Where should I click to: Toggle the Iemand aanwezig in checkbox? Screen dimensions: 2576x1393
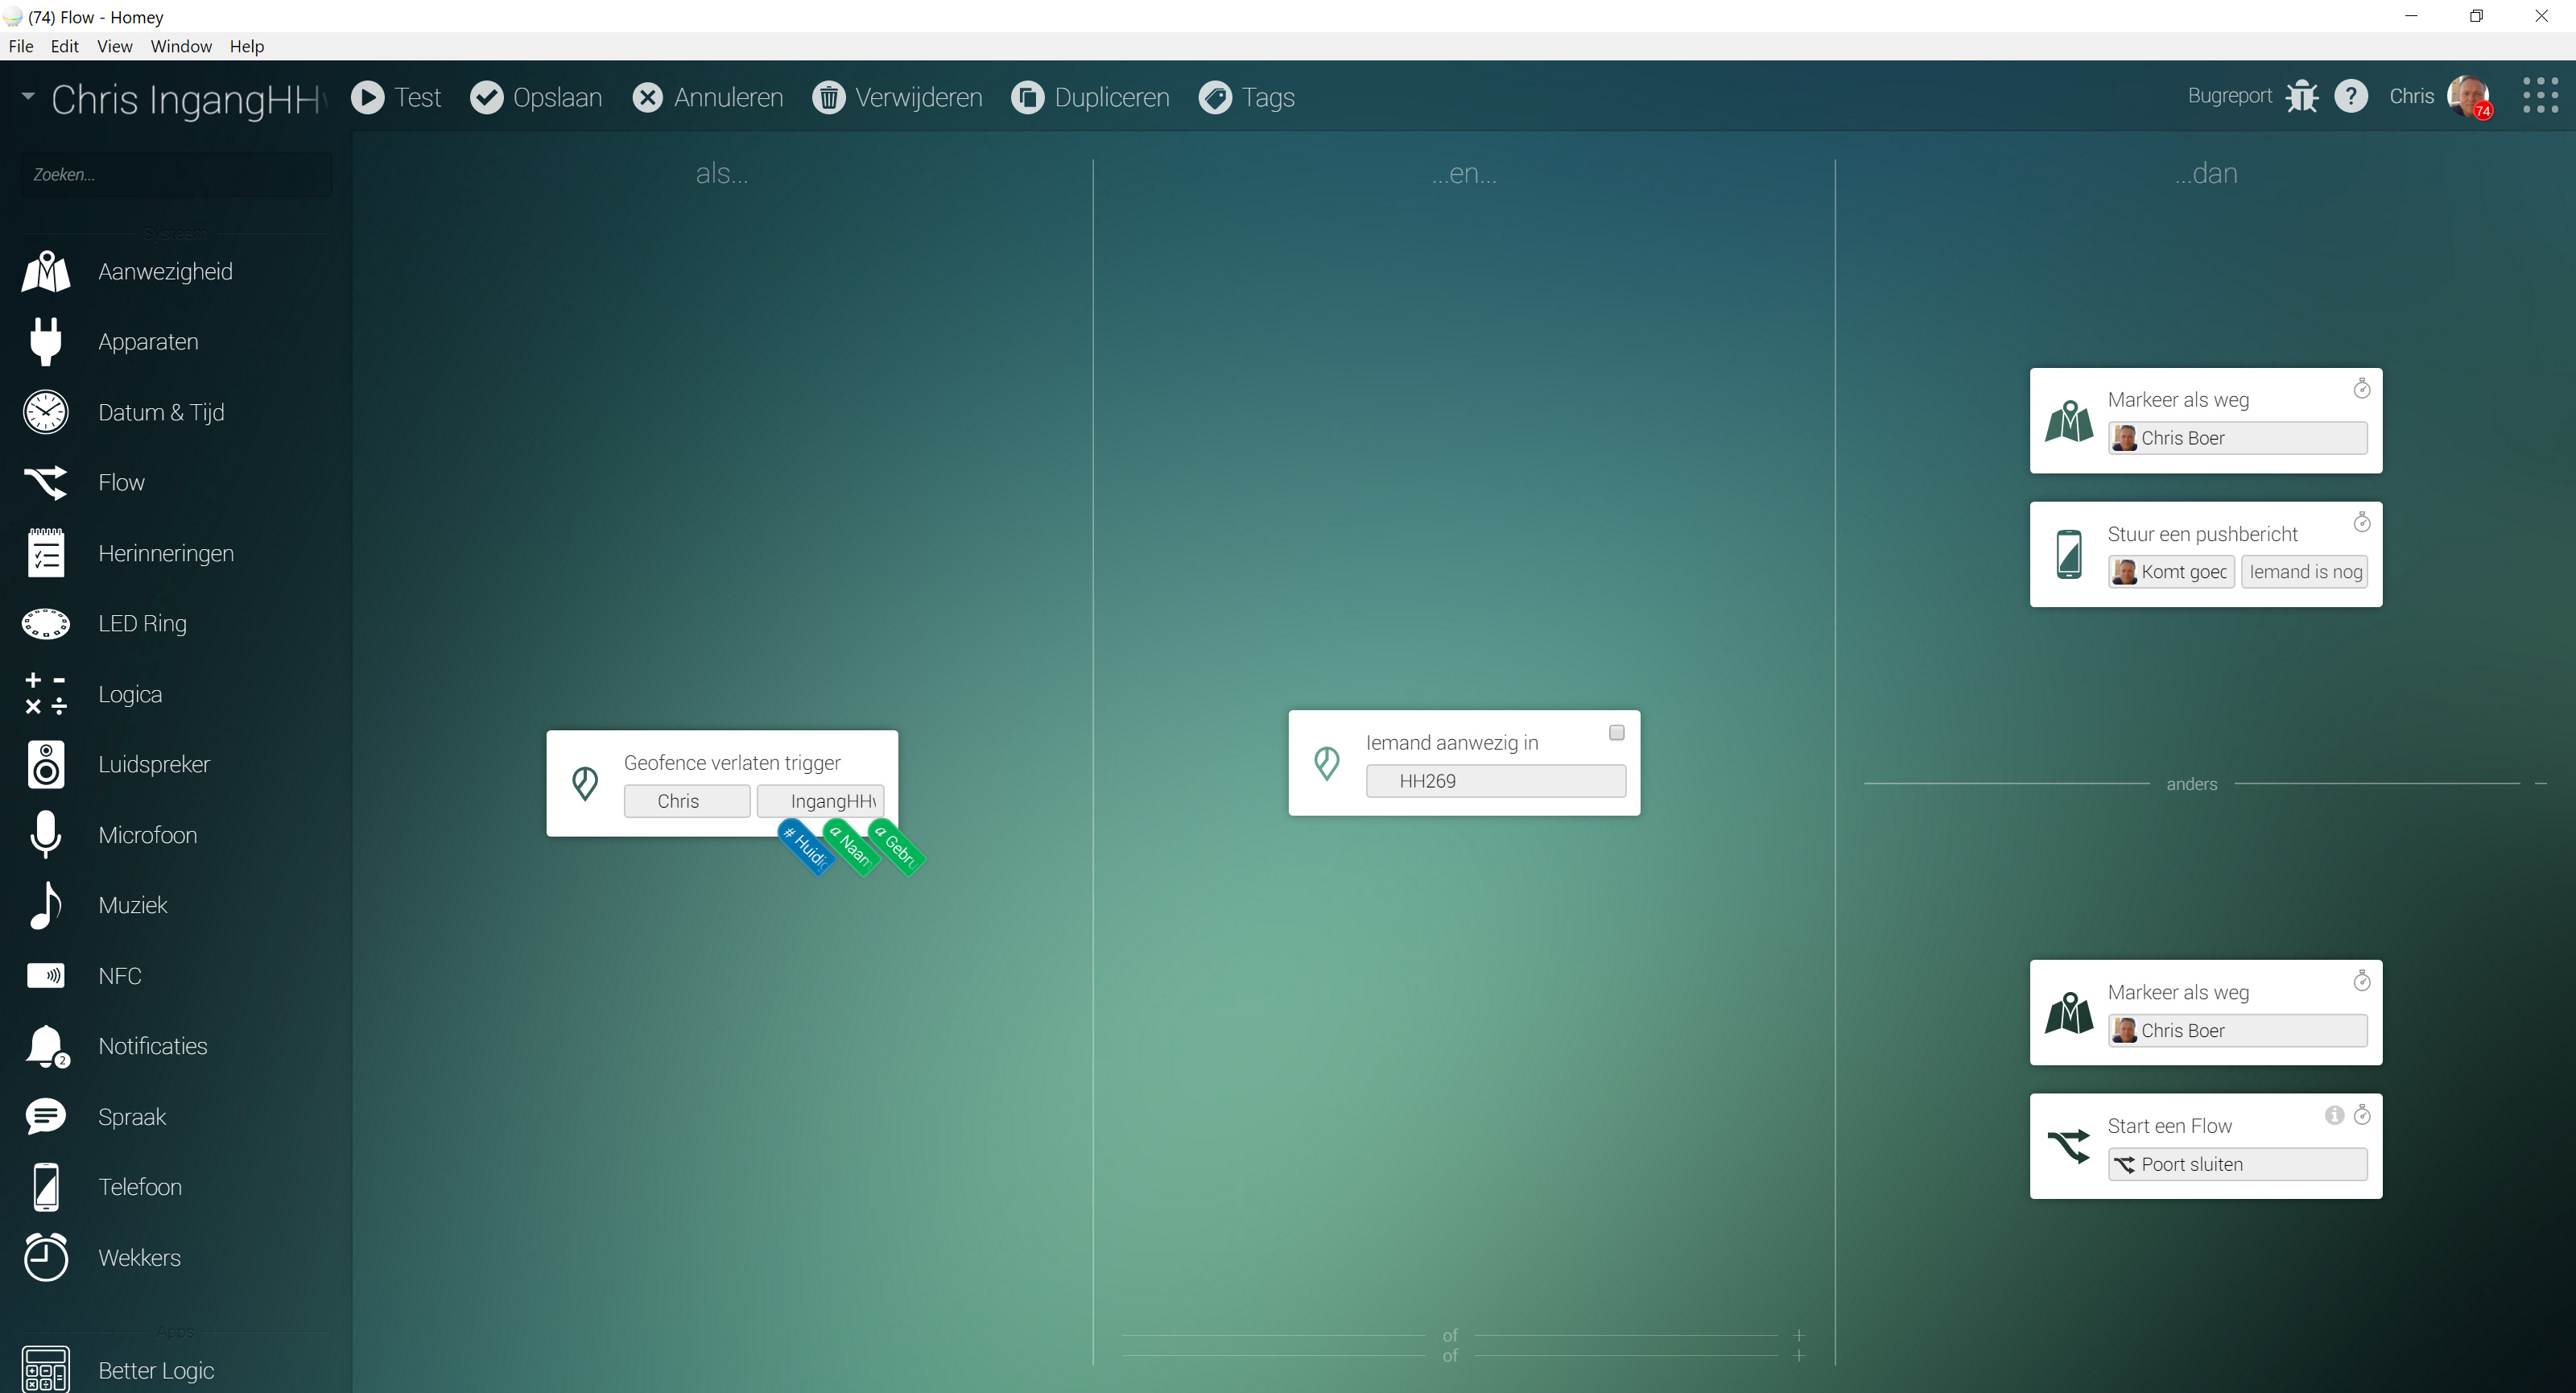click(1616, 733)
